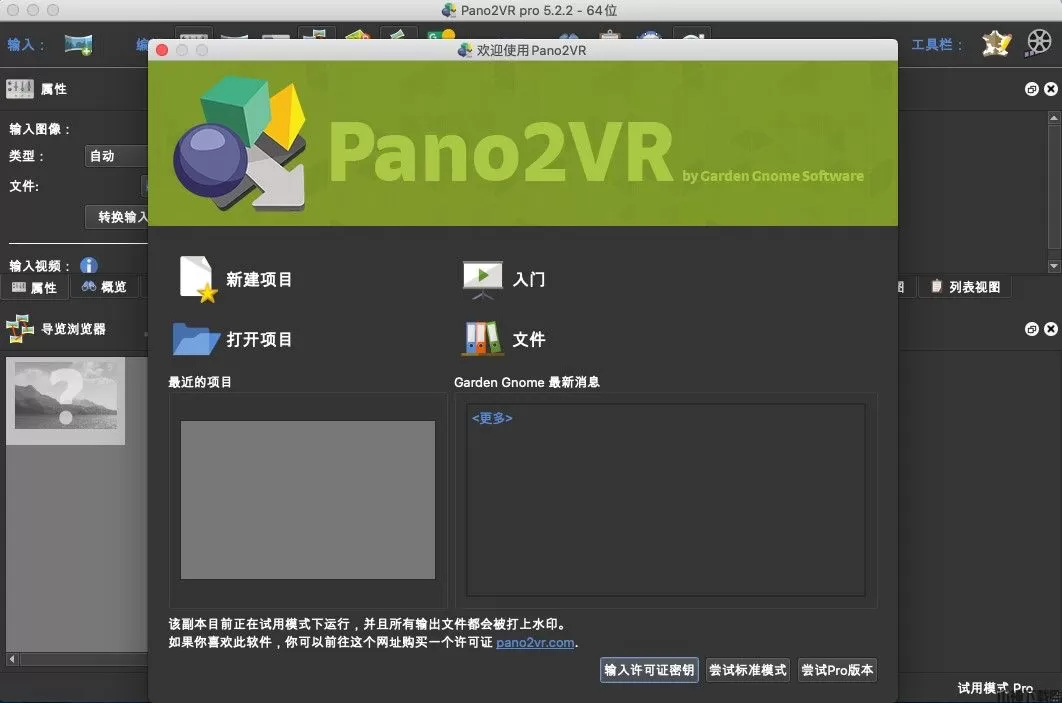Image resolution: width=1062 pixels, height=703 pixels.
Task: Open the 类型 dropdown set to 自动
Action: coord(116,156)
